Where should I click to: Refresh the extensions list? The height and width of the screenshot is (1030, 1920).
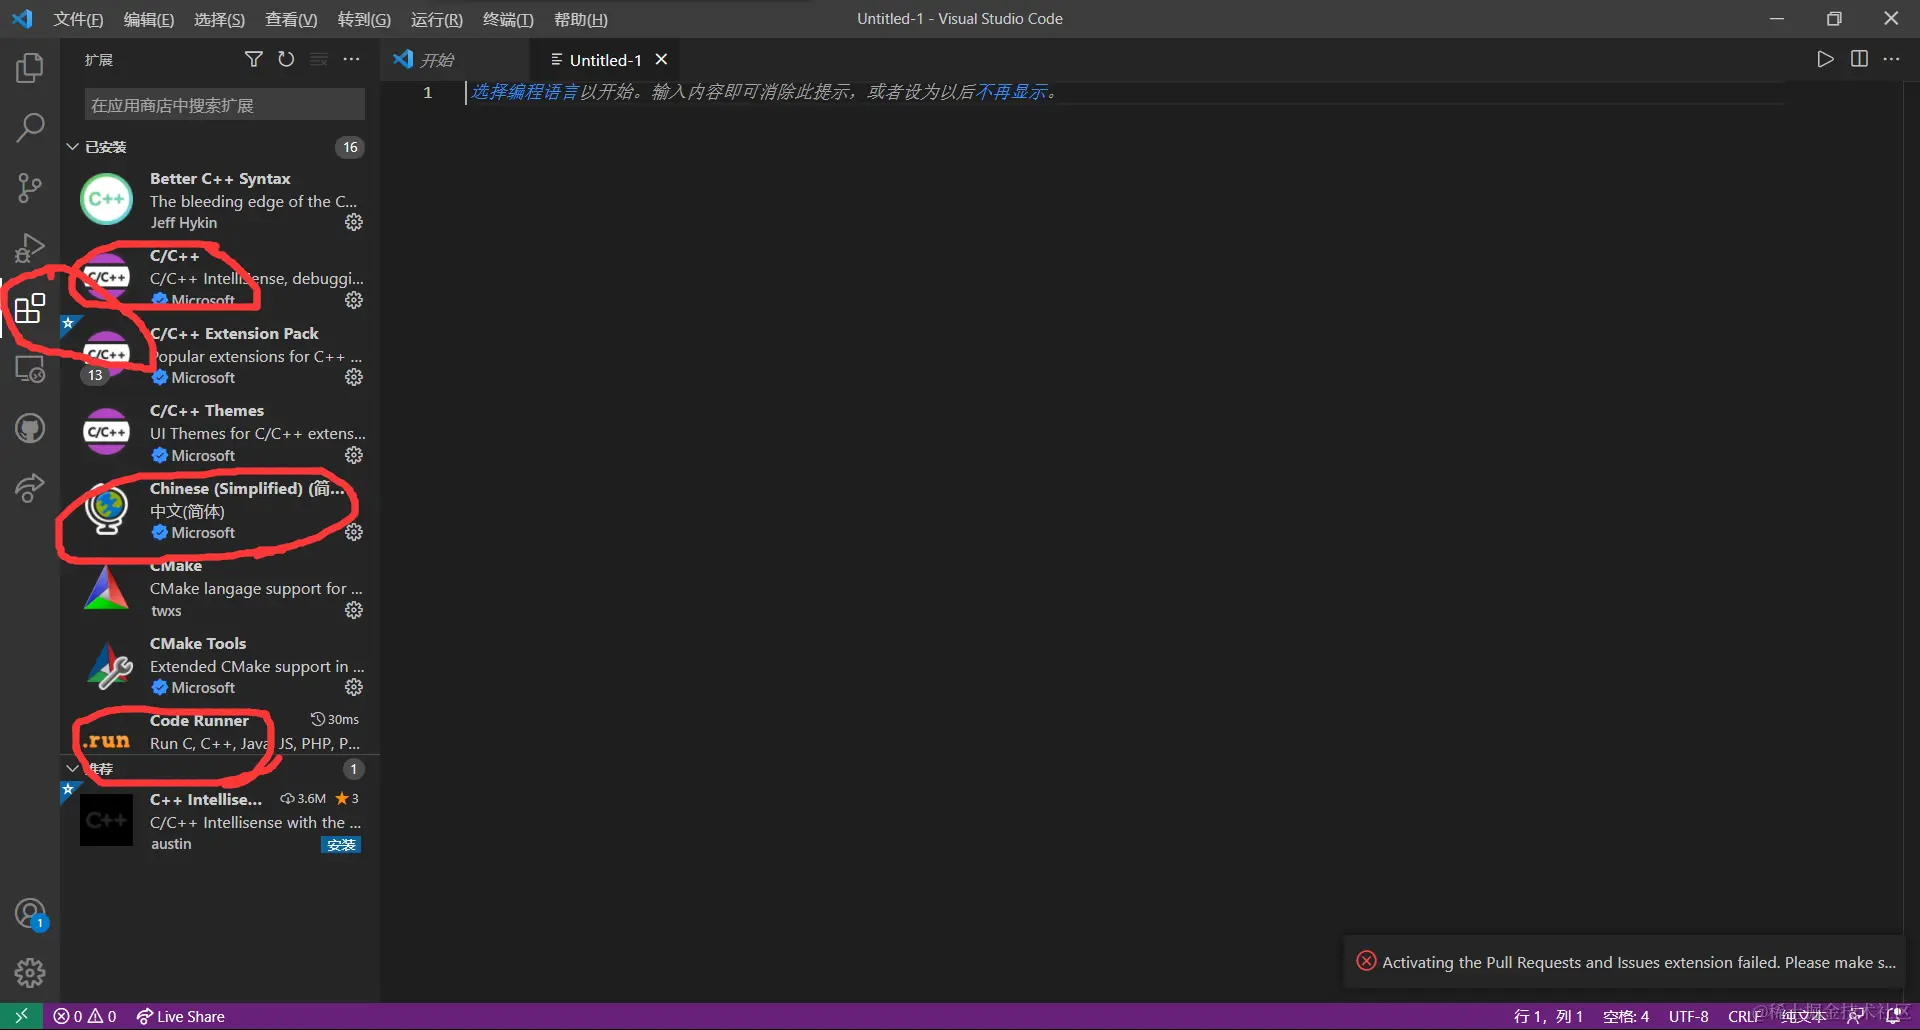pos(286,60)
